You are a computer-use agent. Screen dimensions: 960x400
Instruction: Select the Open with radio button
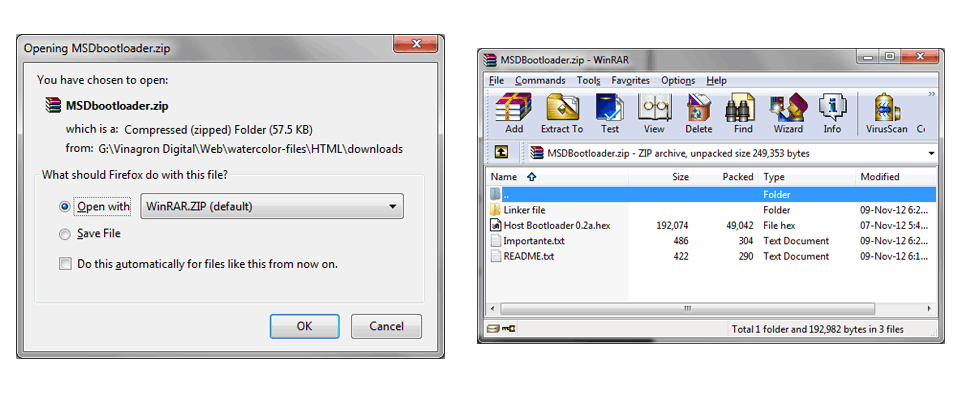pos(64,207)
